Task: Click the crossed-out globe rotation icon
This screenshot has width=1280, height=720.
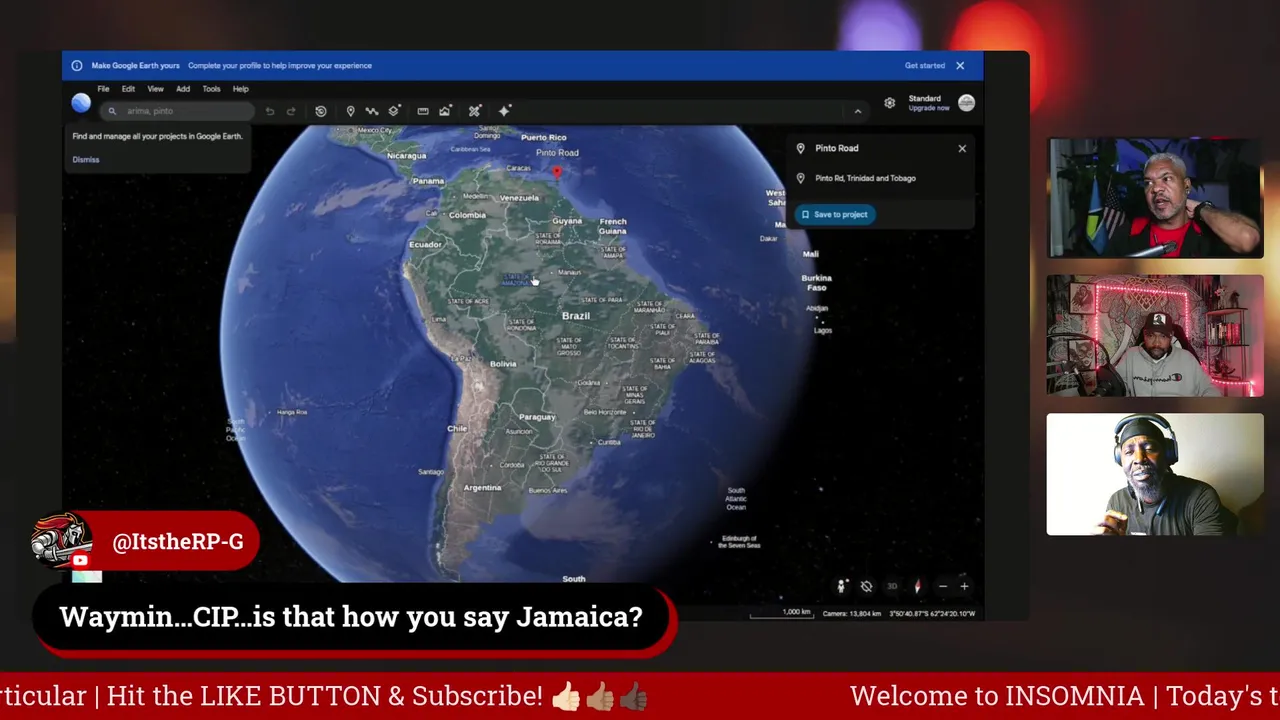Action: click(x=867, y=586)
